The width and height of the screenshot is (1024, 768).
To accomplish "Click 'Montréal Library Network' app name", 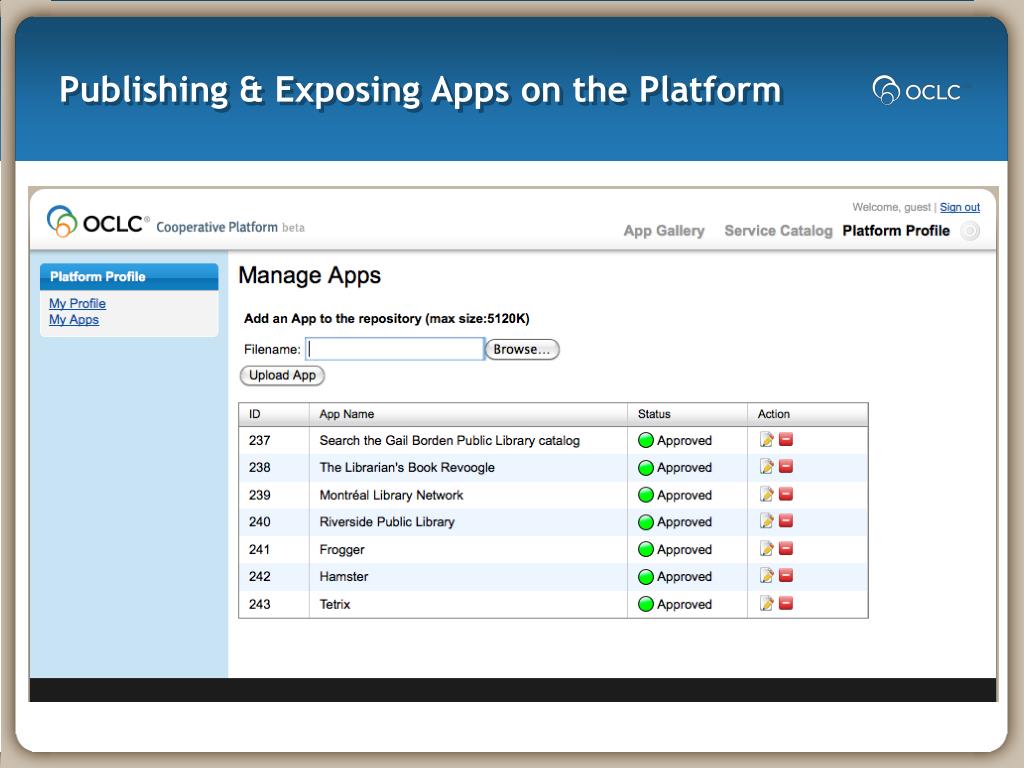I will pyautogui.click(x=391, y=495).
